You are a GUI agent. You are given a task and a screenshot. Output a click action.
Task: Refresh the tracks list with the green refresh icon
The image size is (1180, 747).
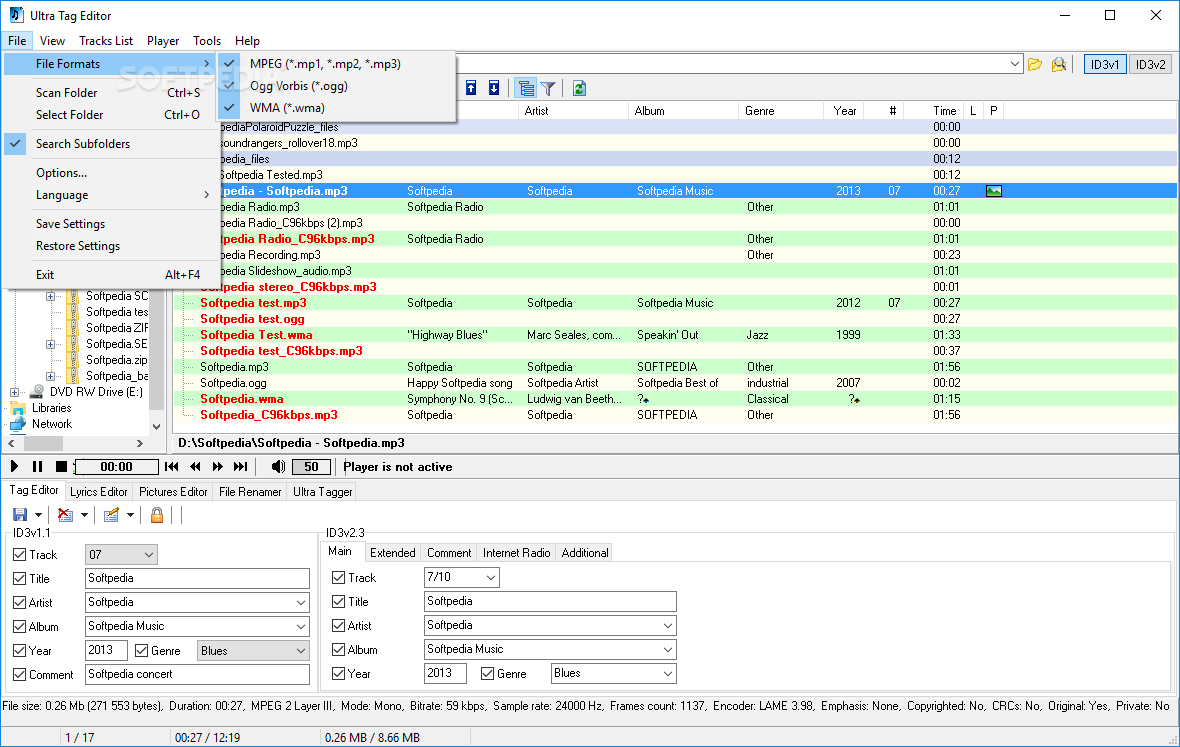point(579,89)
